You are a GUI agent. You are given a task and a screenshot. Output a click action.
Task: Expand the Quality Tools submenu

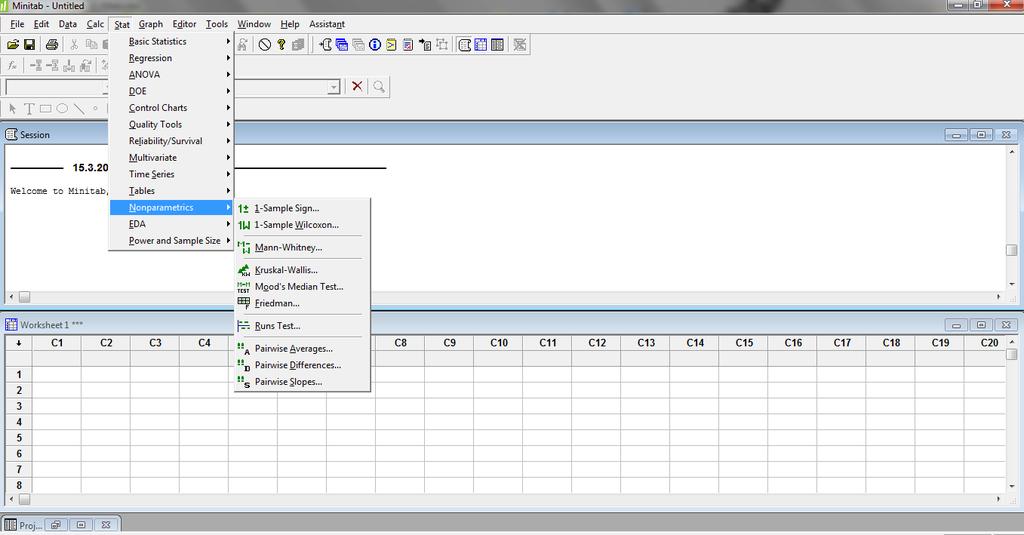click(x=171, y=124)
